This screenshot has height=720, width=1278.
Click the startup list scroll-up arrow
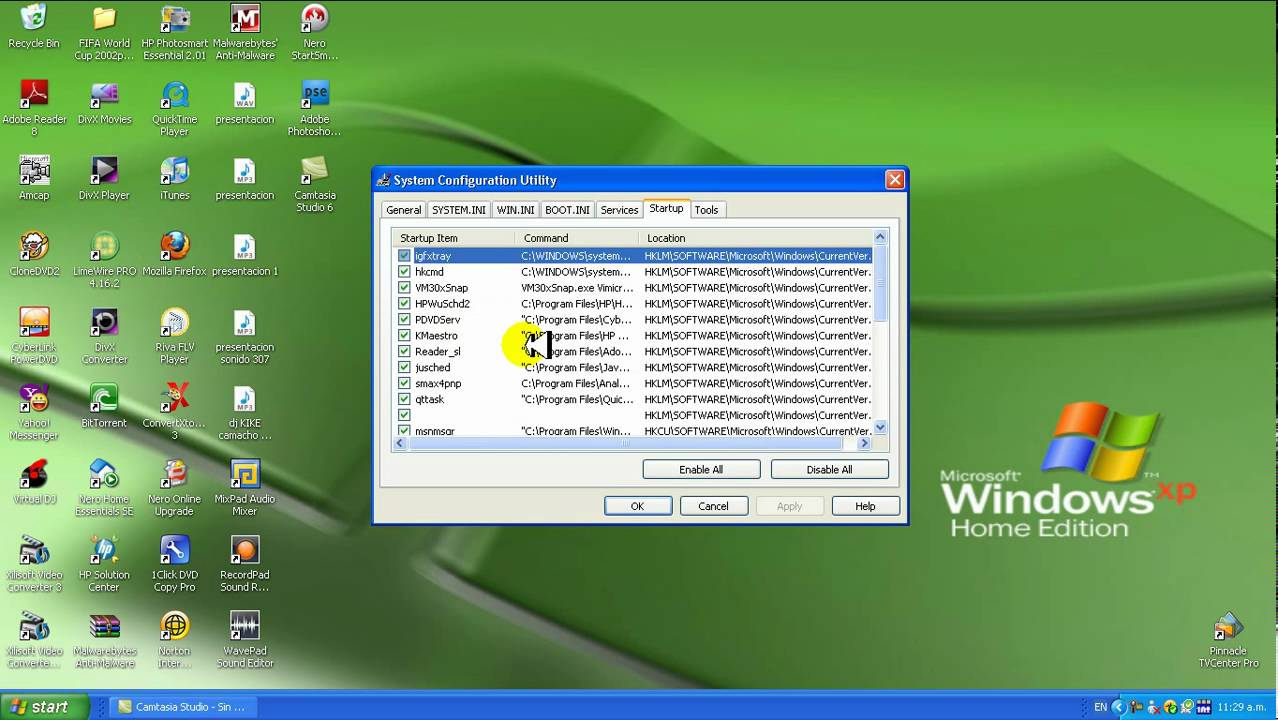pyautogui.click(x=880, y=237)
